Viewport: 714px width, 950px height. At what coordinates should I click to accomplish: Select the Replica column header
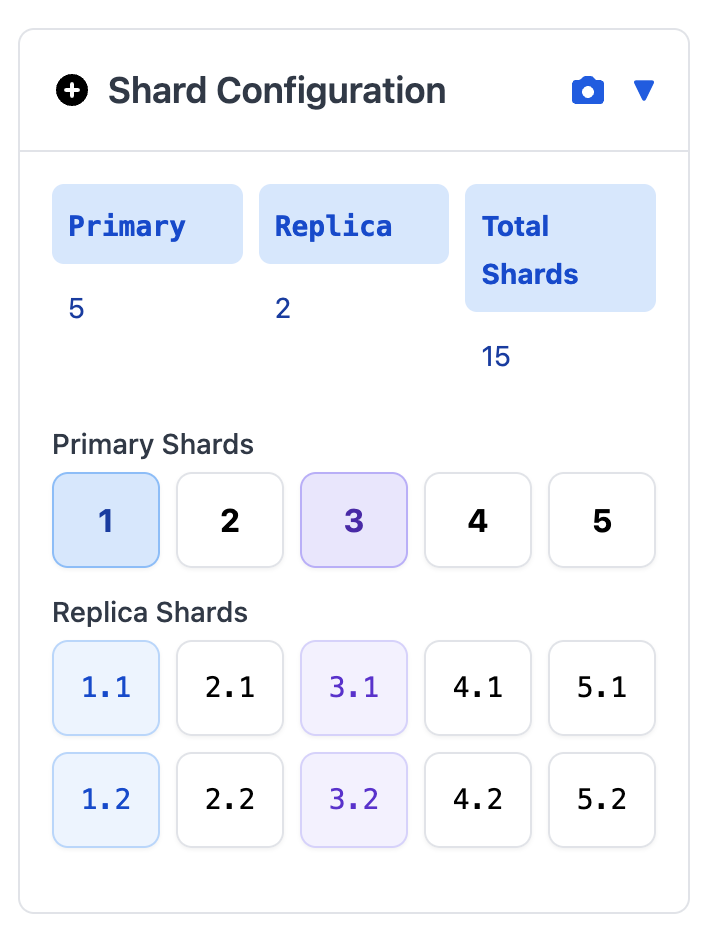point(354,224)
